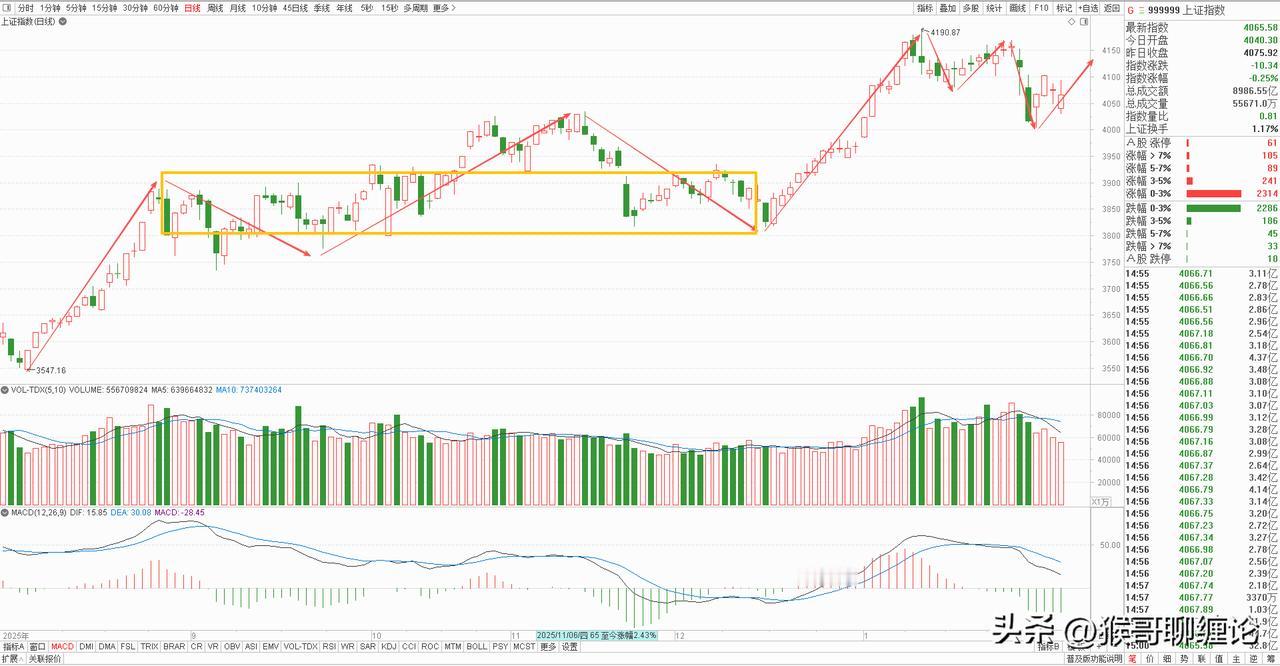
Task: Open indicator 设置 settings
Action: click(569, 647)
